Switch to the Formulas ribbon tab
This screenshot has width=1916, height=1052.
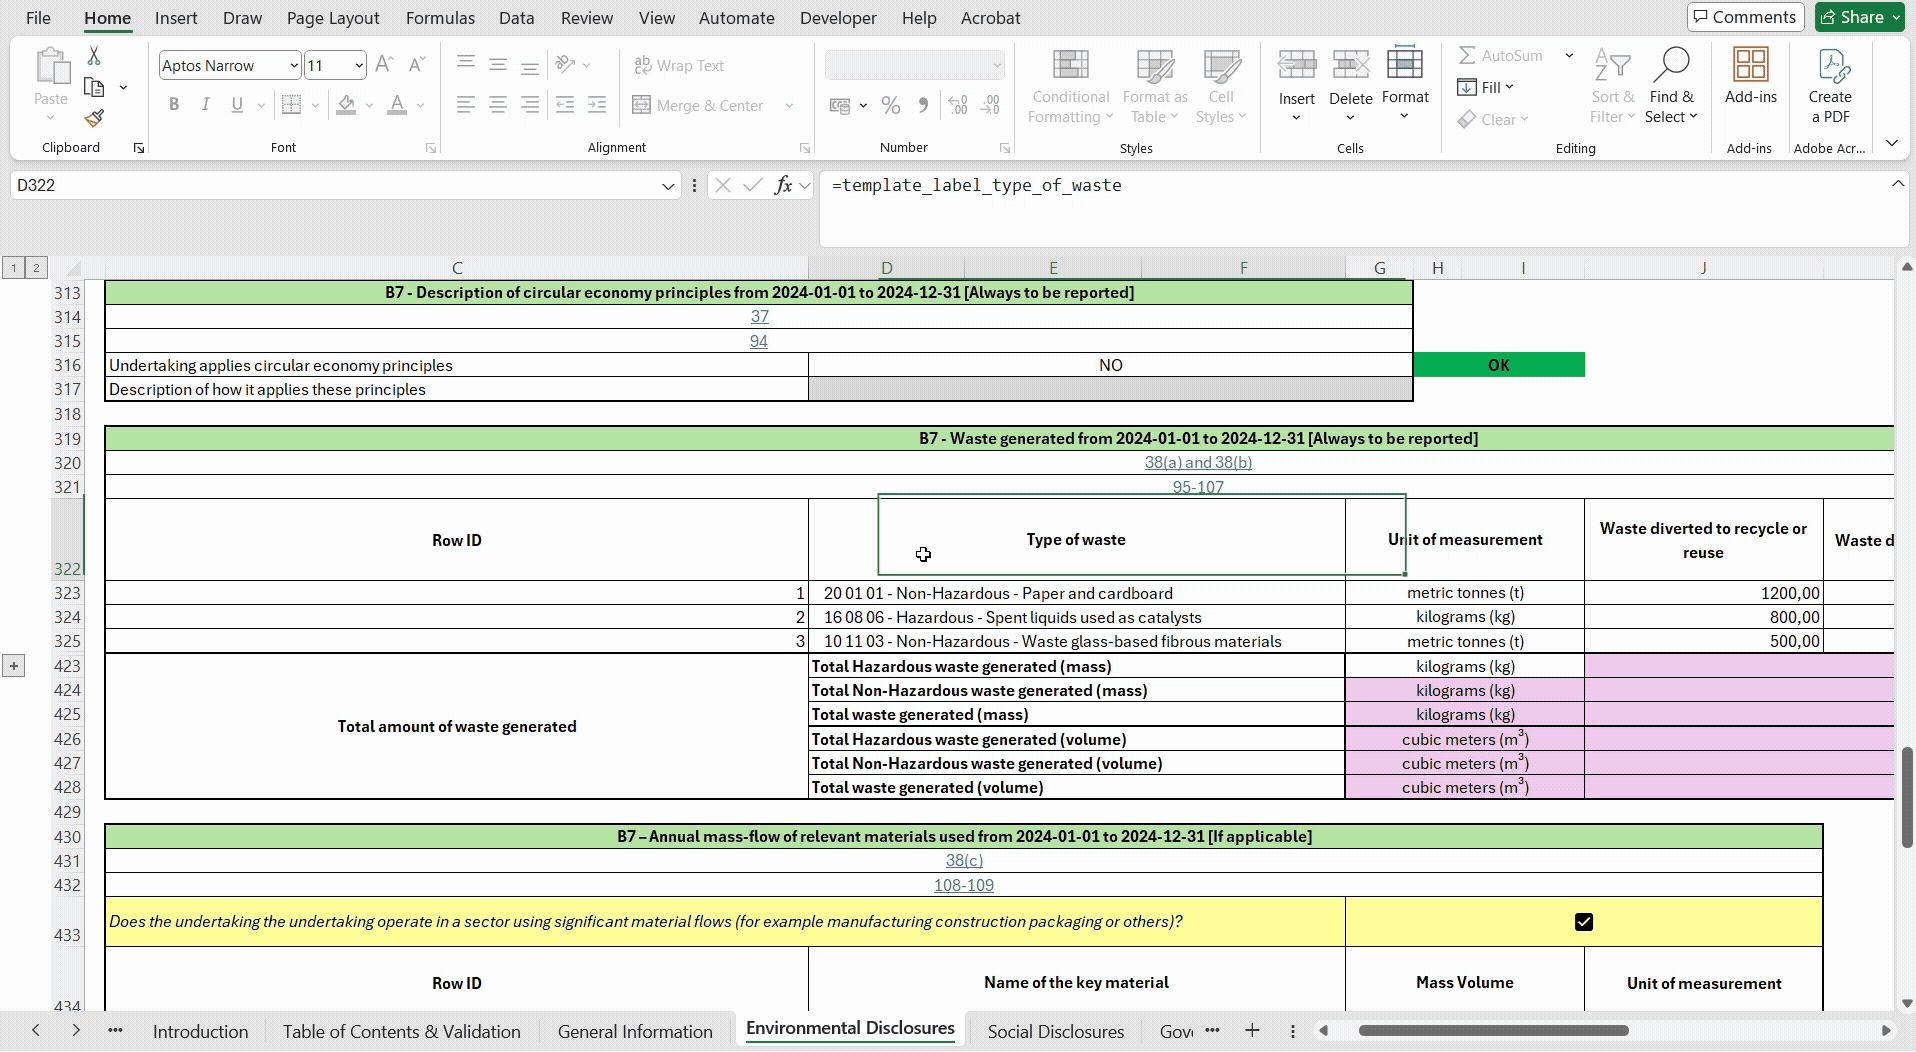440,18
